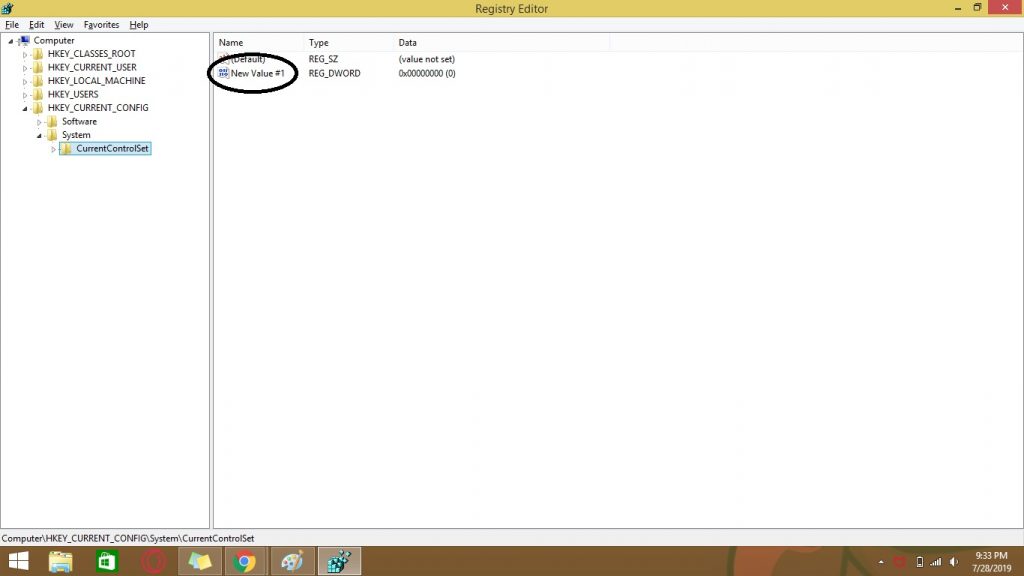Click the Software folder icon

point(52,121)
